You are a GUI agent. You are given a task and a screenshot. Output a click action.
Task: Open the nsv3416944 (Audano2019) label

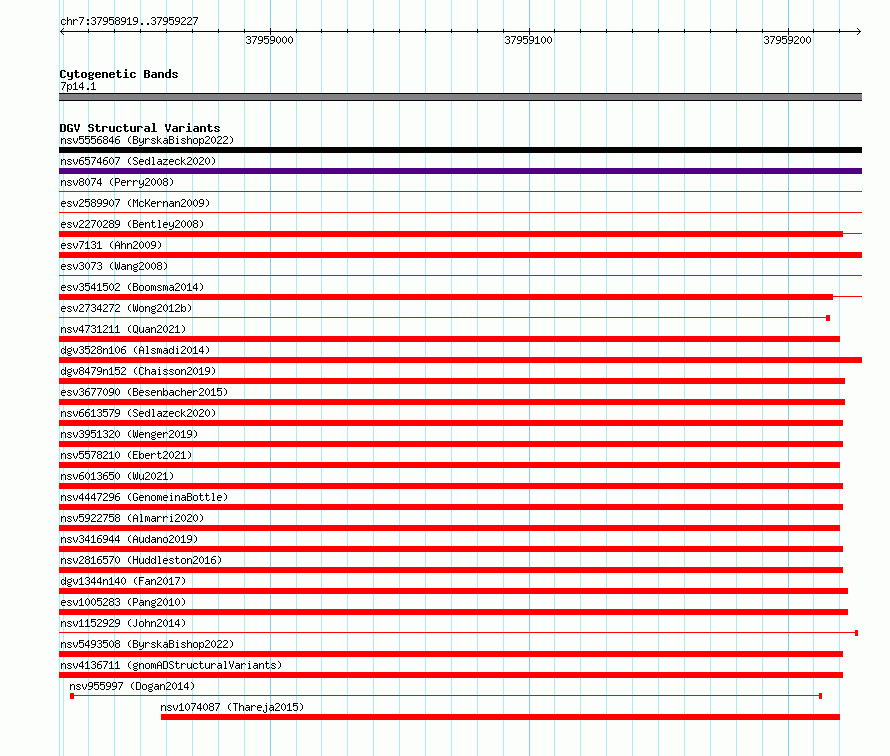129,539
